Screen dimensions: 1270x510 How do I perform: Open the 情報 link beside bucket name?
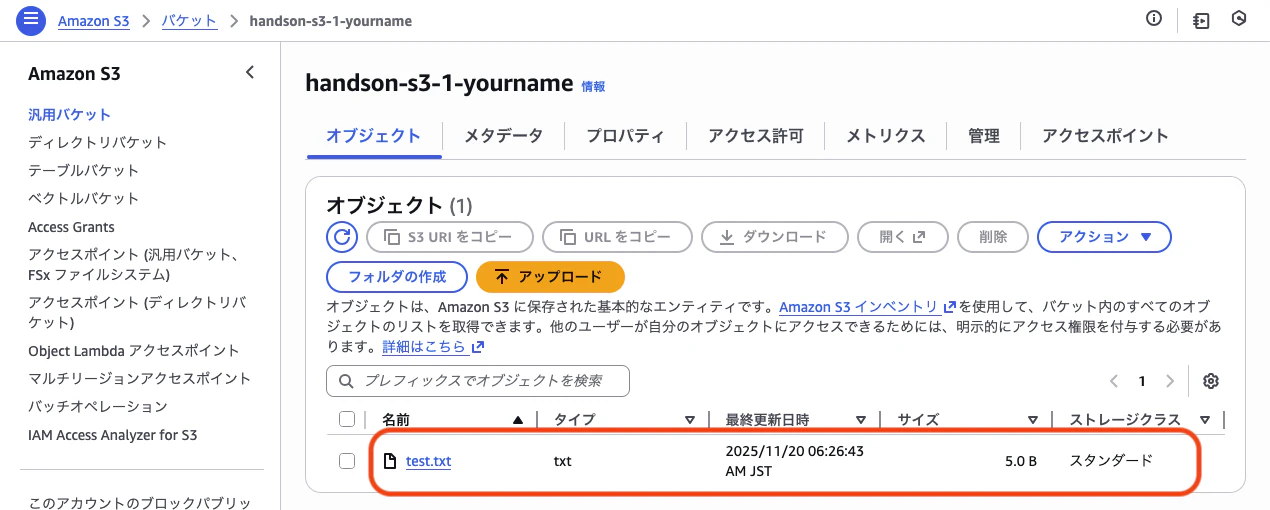(x=593, y=87)
